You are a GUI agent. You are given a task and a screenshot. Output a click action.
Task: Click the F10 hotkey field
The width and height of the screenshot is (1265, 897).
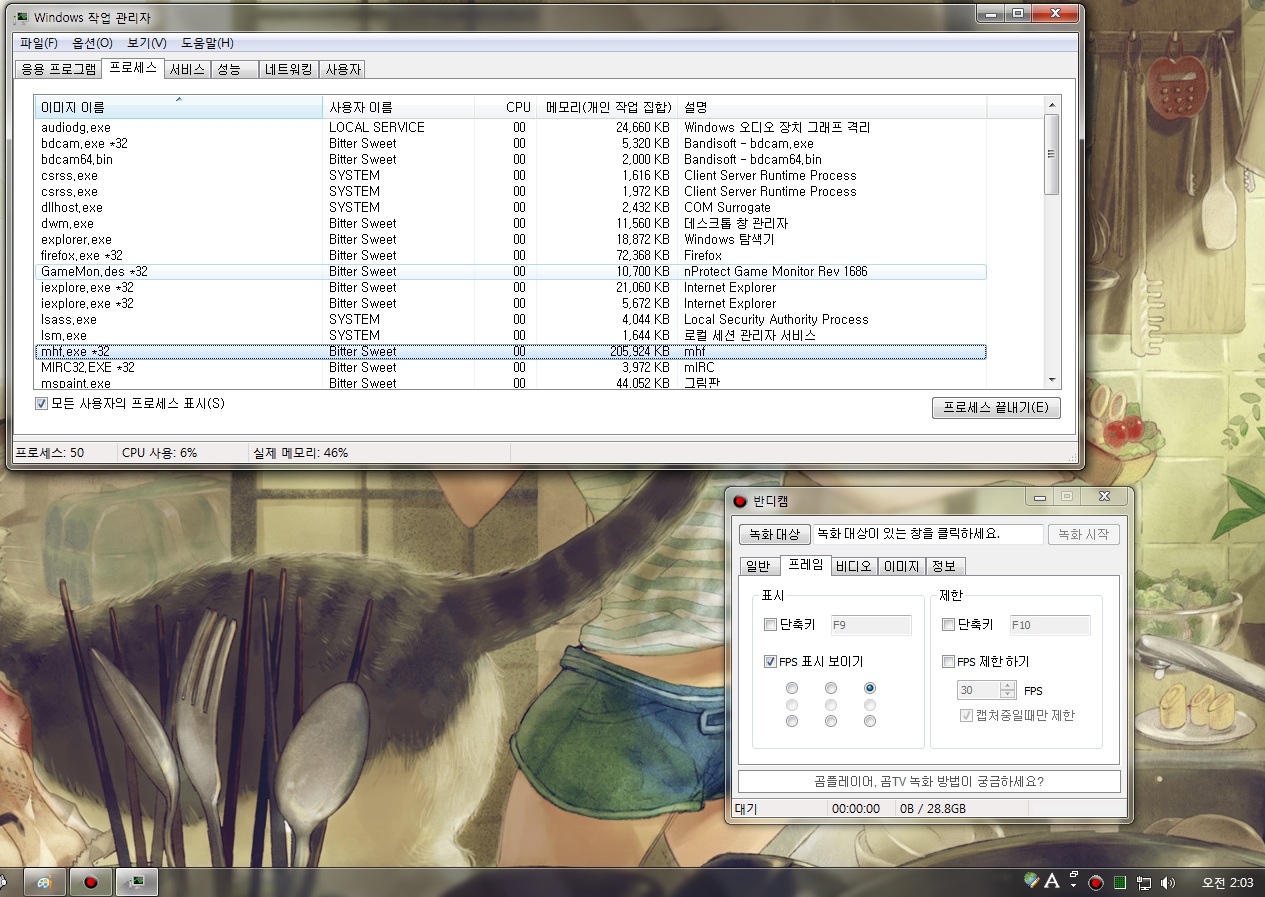pyautogui.click(x=1049, y=625)
